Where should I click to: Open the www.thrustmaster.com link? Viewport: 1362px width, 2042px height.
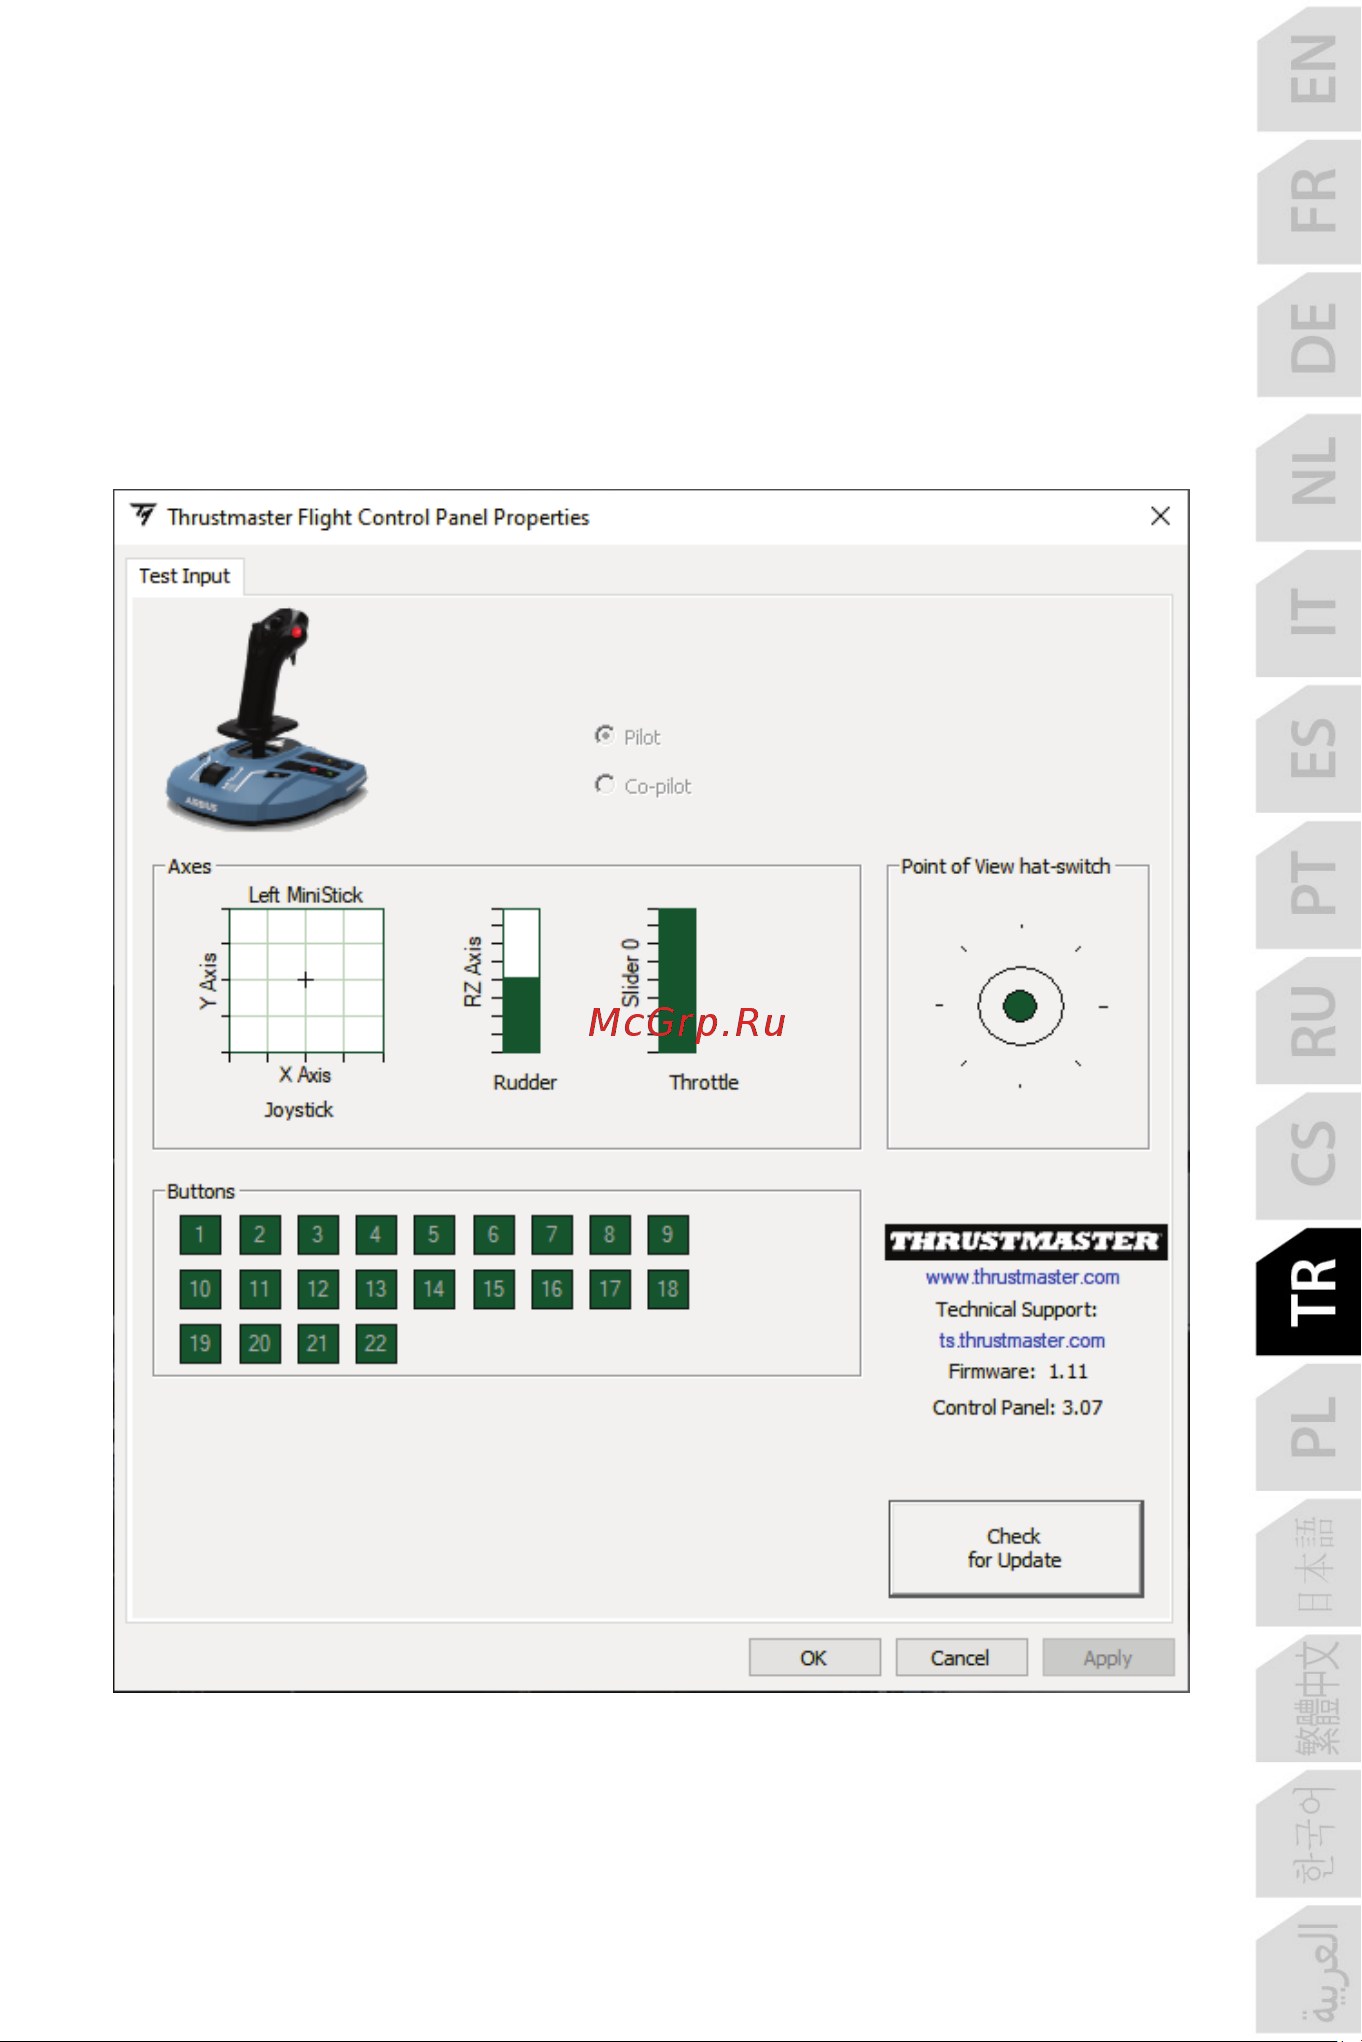click(x=1022, y=1277)
